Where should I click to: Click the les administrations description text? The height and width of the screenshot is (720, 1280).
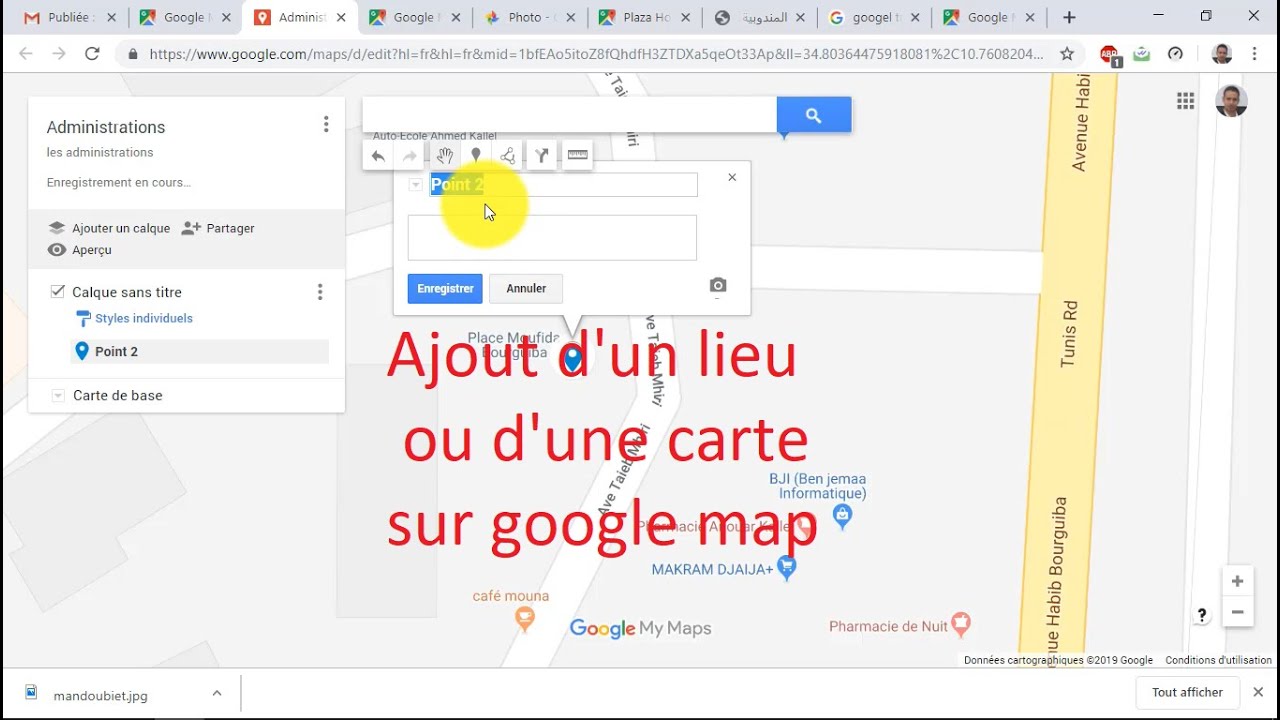(x=100, y=152)
